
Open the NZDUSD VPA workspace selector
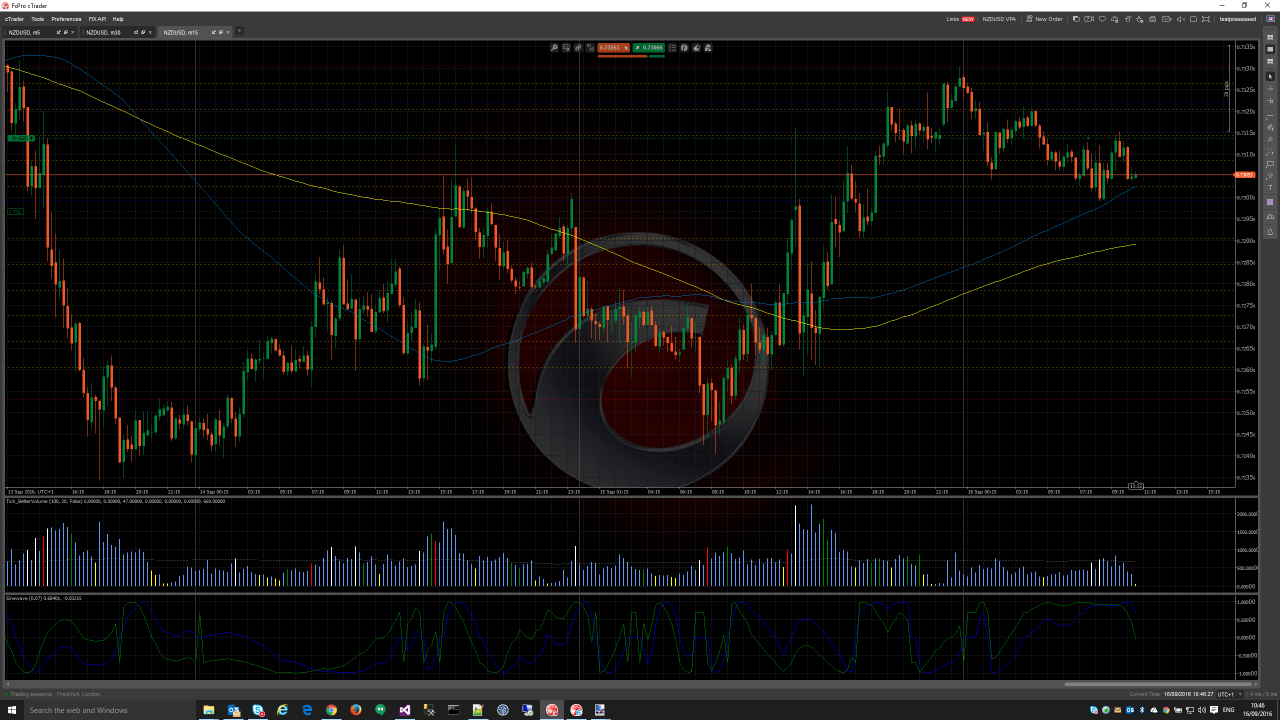click(999, 19)
